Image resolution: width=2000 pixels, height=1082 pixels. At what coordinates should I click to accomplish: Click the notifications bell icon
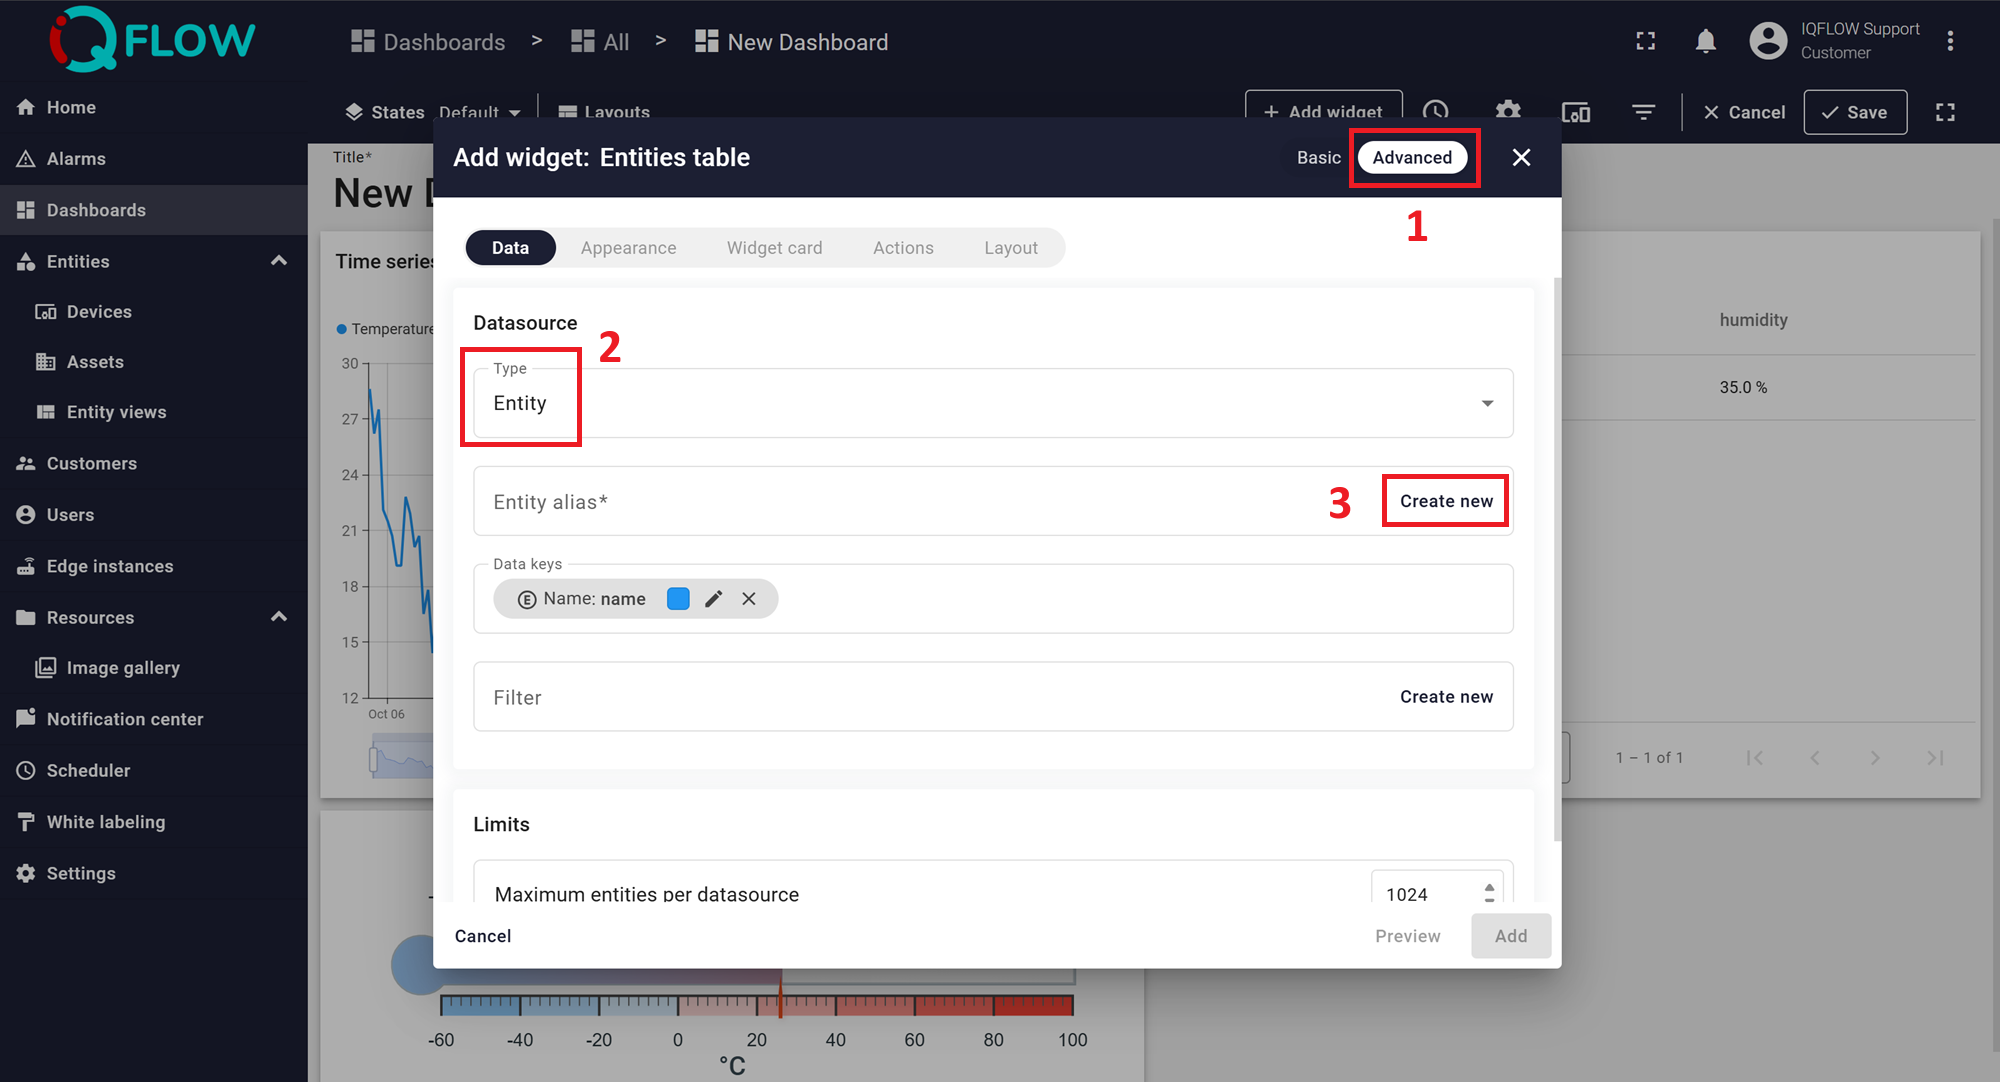pos(1705,41)
